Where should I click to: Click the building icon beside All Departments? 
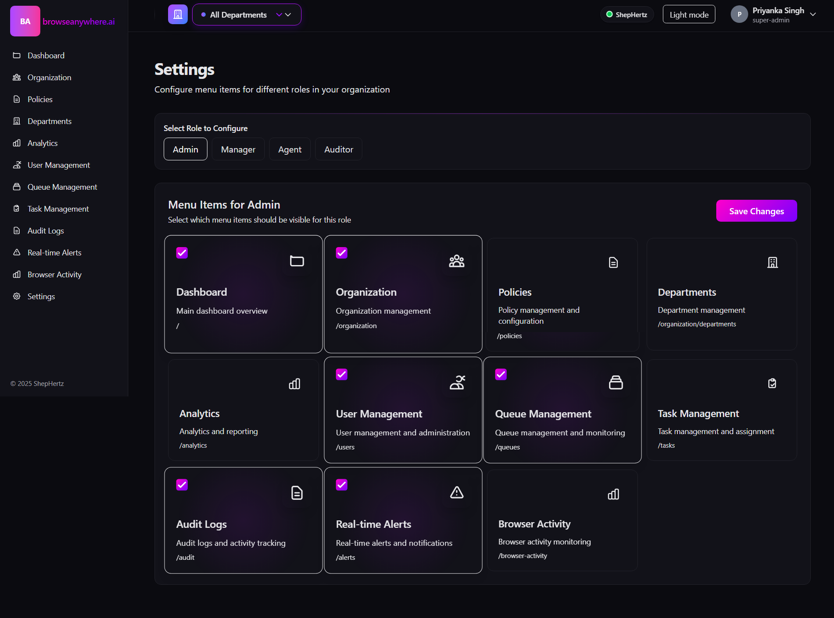click(177, 14)
